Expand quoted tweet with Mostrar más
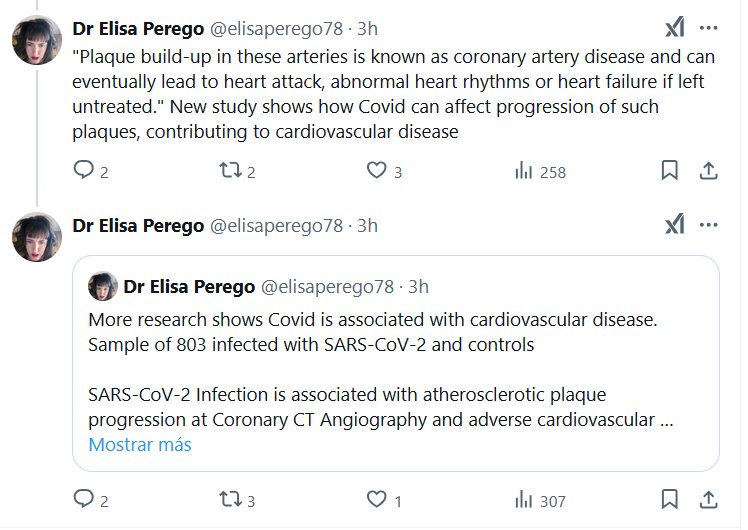 (x=140, y=445)
